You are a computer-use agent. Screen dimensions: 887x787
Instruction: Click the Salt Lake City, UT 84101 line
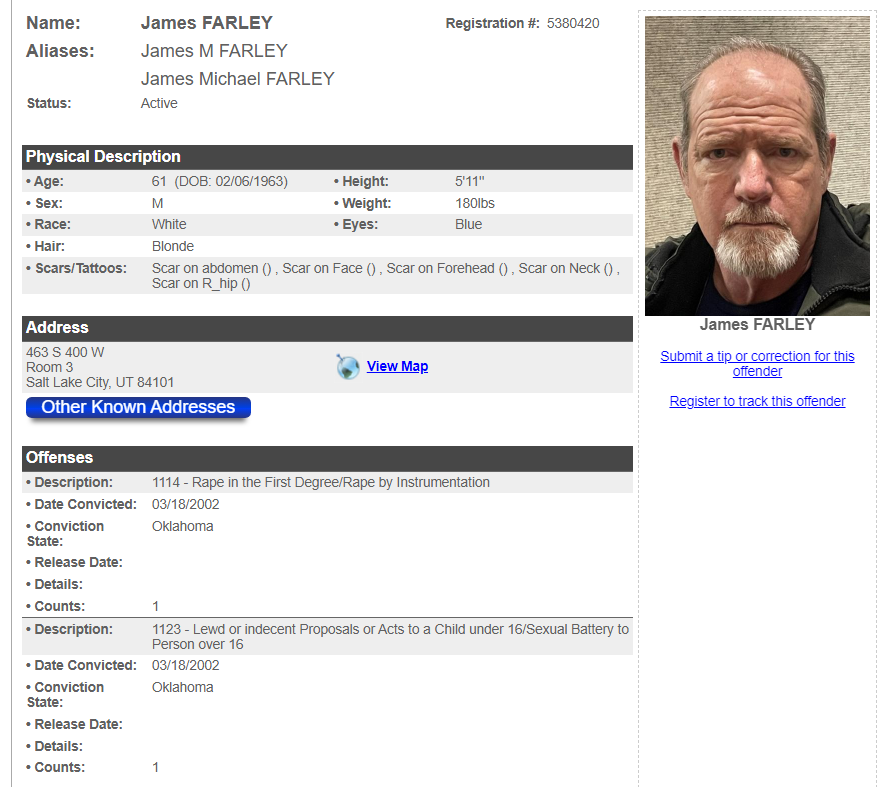pyautogui.click(x=100, y=382)
